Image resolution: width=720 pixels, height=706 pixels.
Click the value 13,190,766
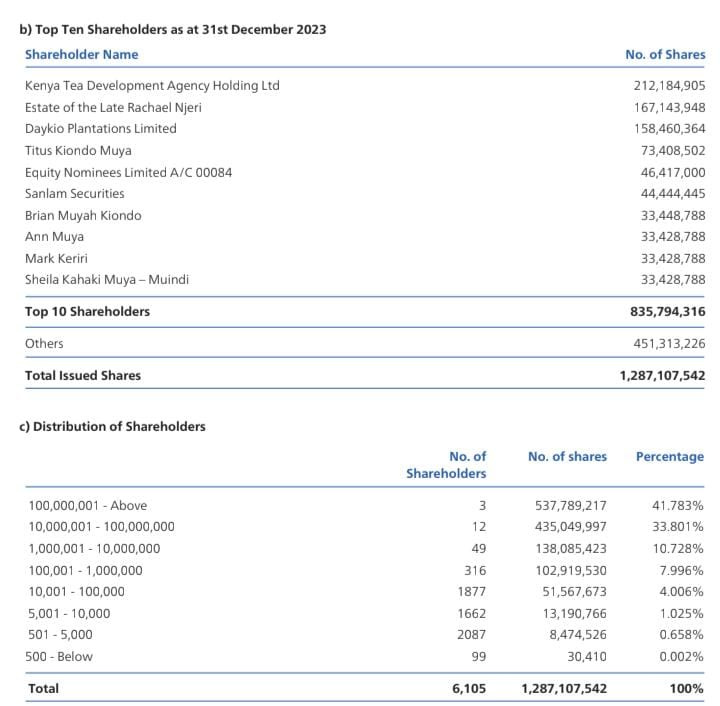(x=574, y=614)
